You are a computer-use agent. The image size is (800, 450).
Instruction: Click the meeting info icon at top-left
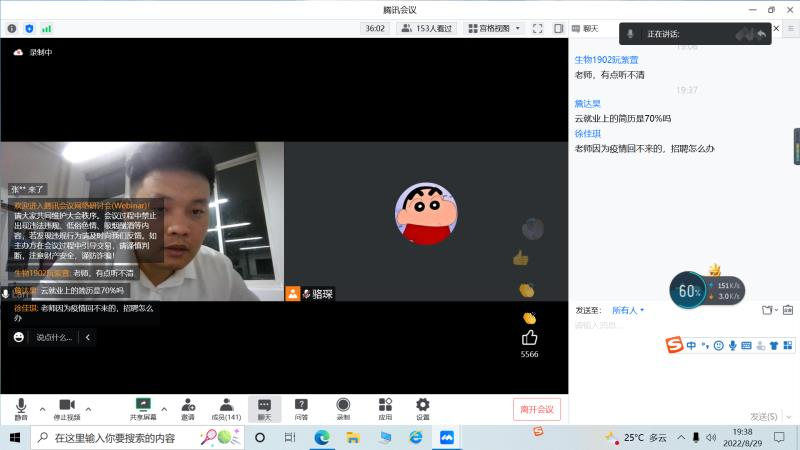coord(13,28)
